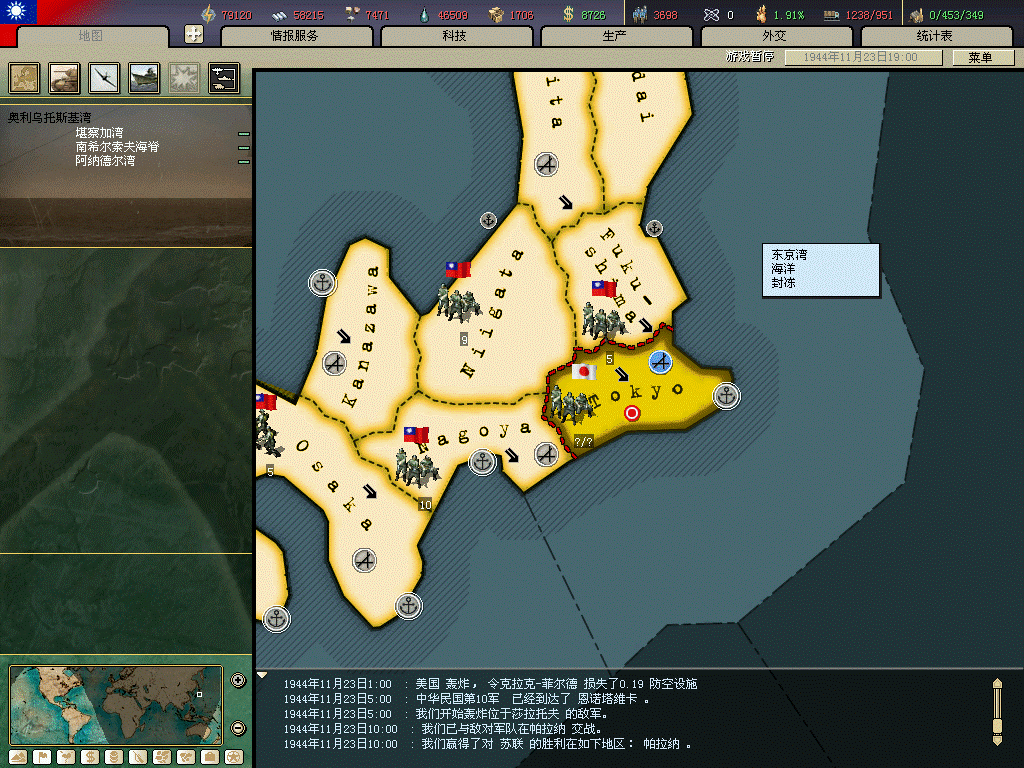Open the 外交 tab
This screenshot has width=1024, height=768.
coord(775,36)
